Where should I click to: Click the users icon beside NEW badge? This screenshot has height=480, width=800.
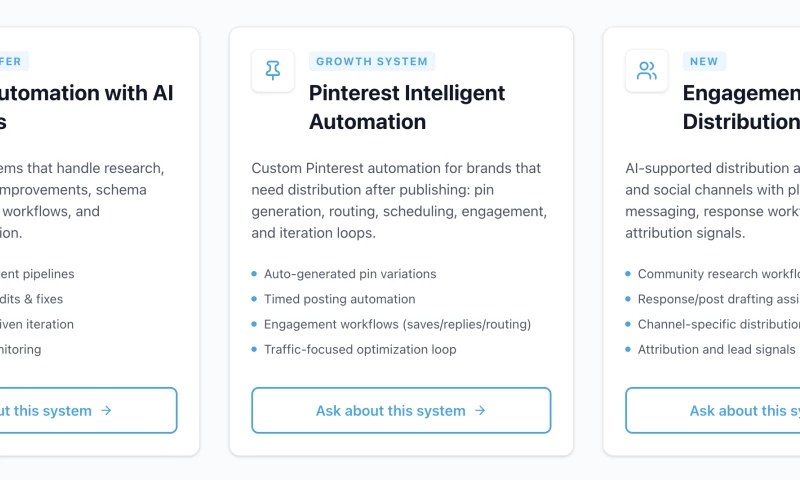pos(646,70)
